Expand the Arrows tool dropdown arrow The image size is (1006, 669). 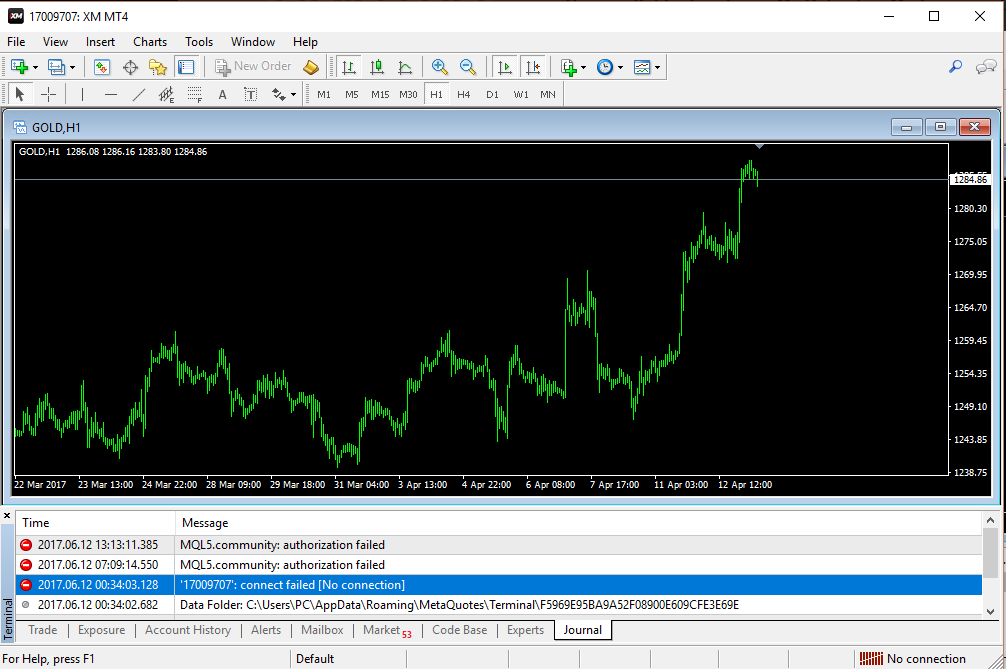tap(293, 95)
